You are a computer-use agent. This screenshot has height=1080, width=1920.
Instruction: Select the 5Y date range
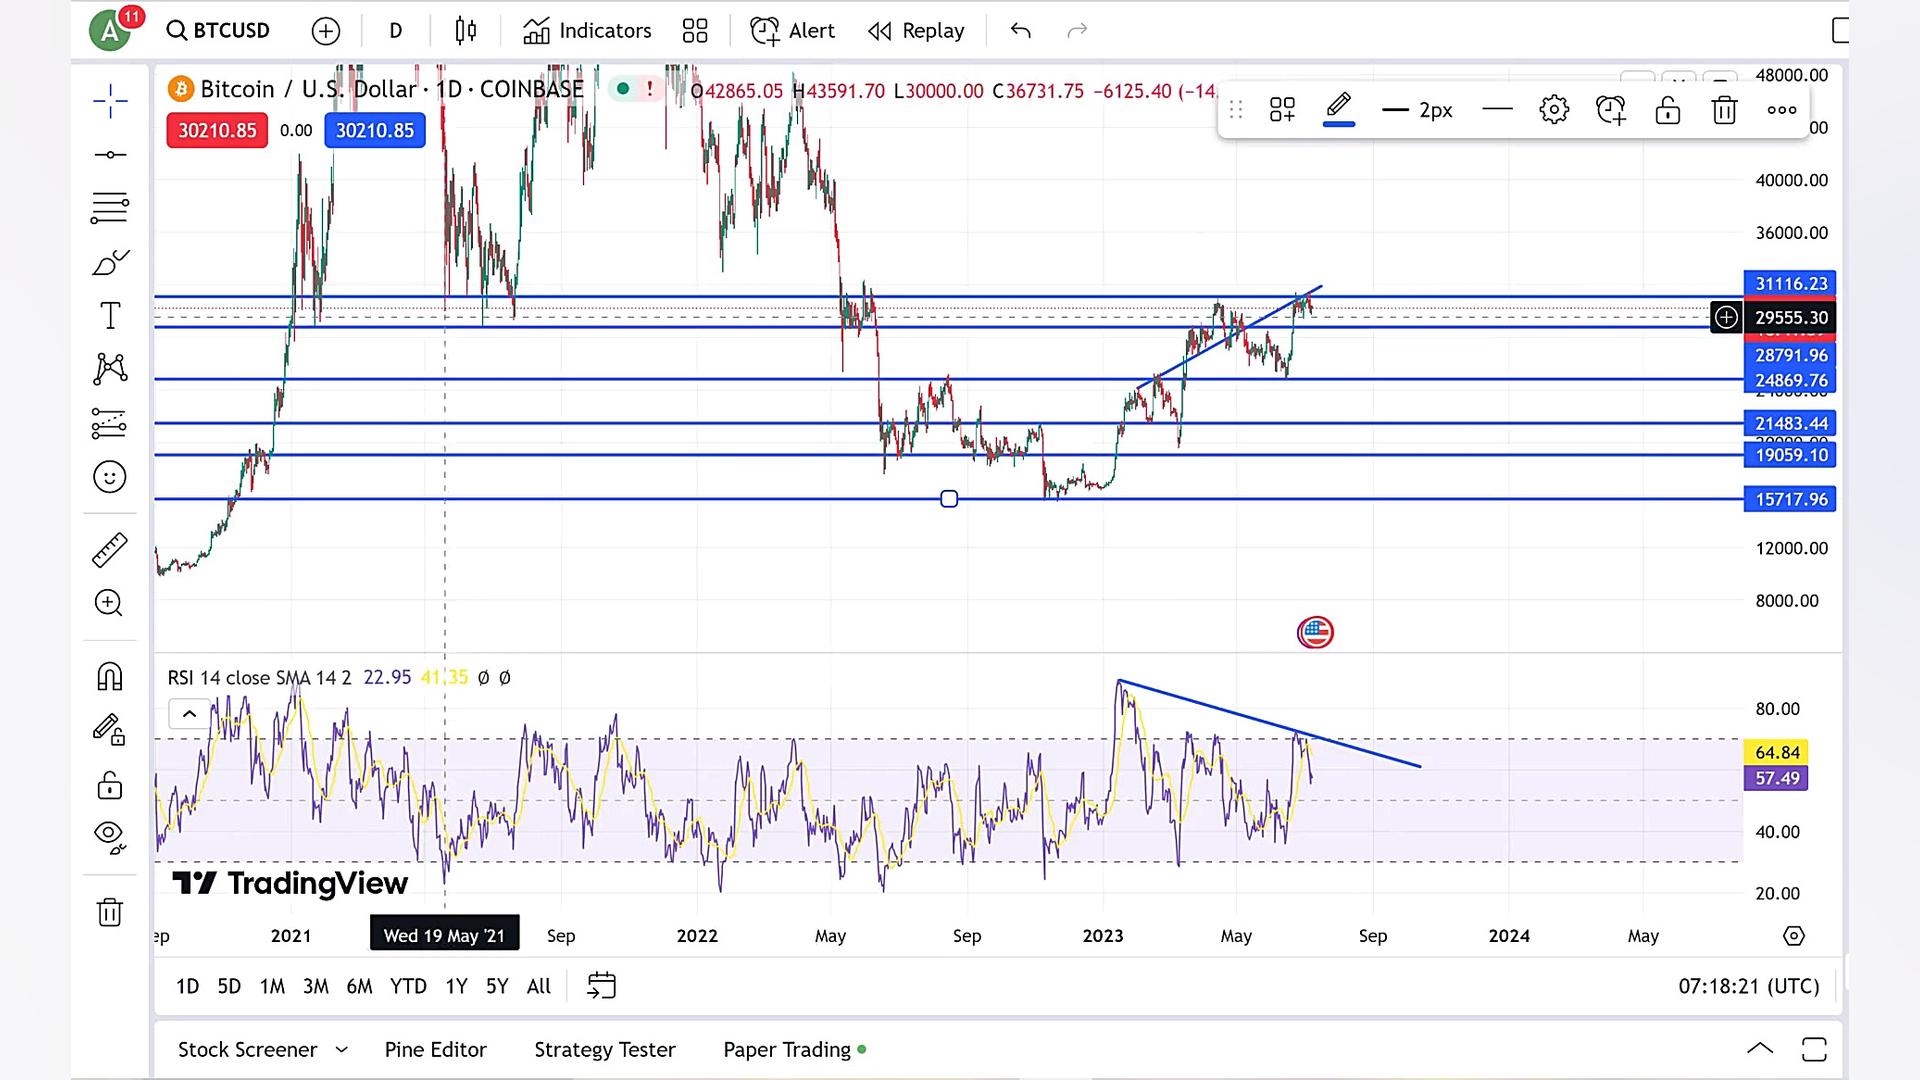tap(497, 986)
